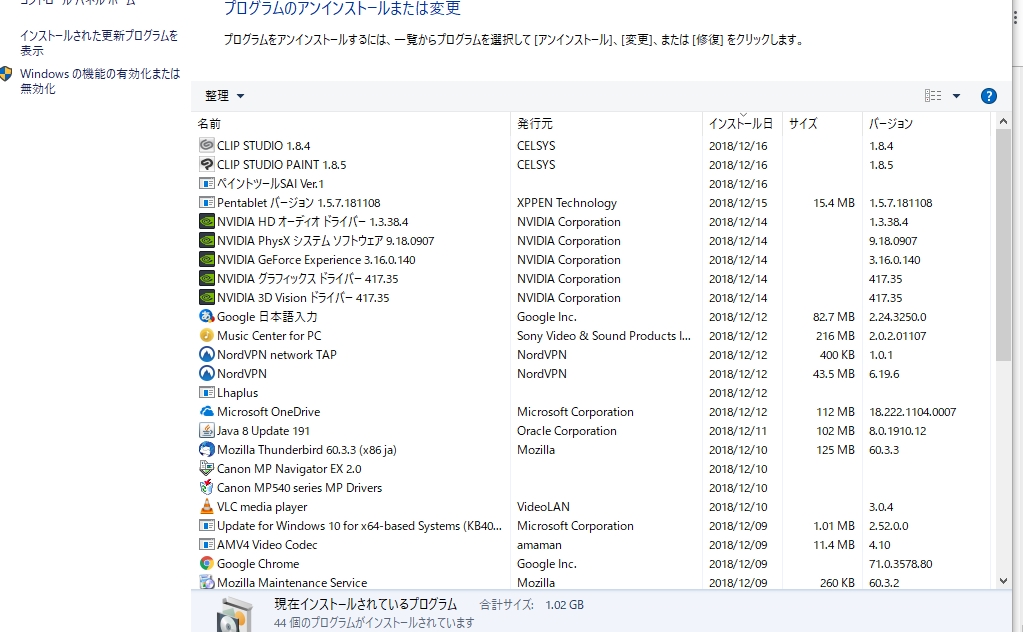
Task: Click the 82.7 MB size cell
Action: (x=833, y=317)
